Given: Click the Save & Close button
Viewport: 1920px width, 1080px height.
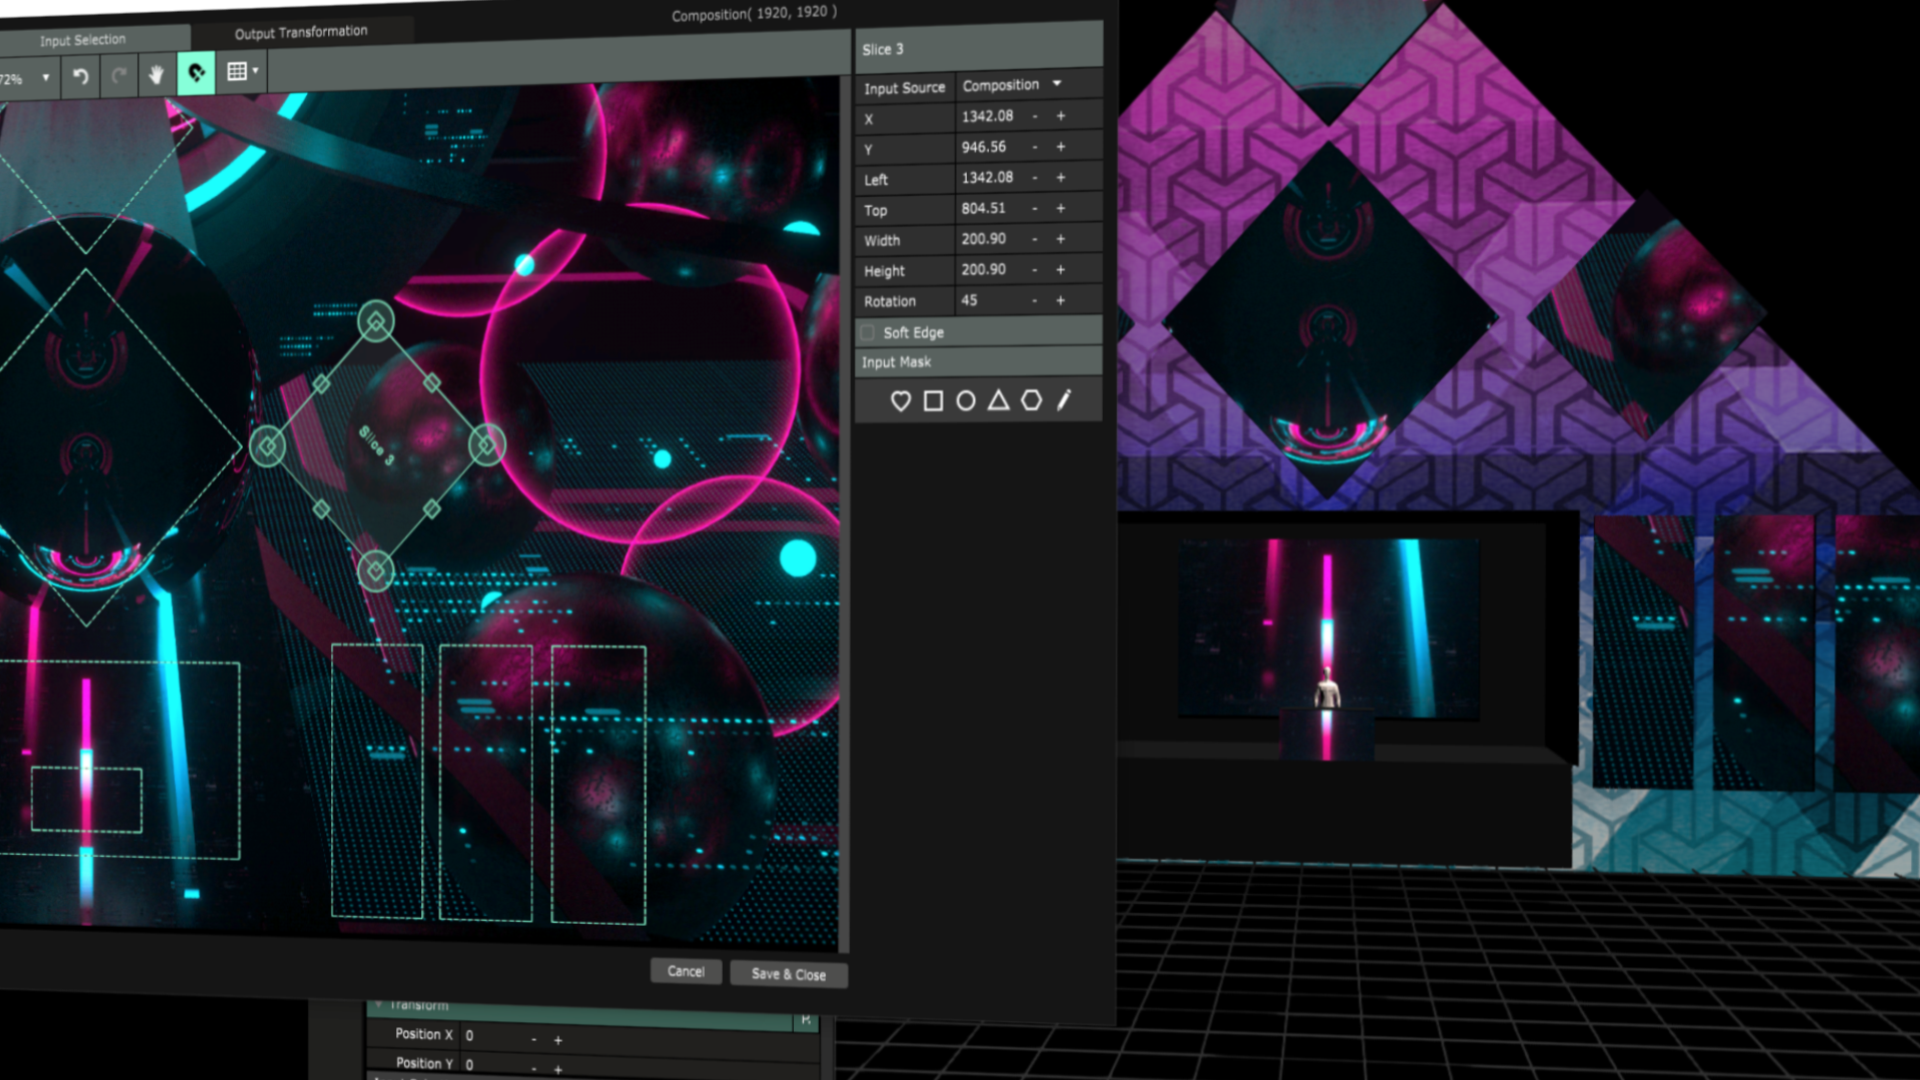Looking at the screenshot, I should 788,974.
